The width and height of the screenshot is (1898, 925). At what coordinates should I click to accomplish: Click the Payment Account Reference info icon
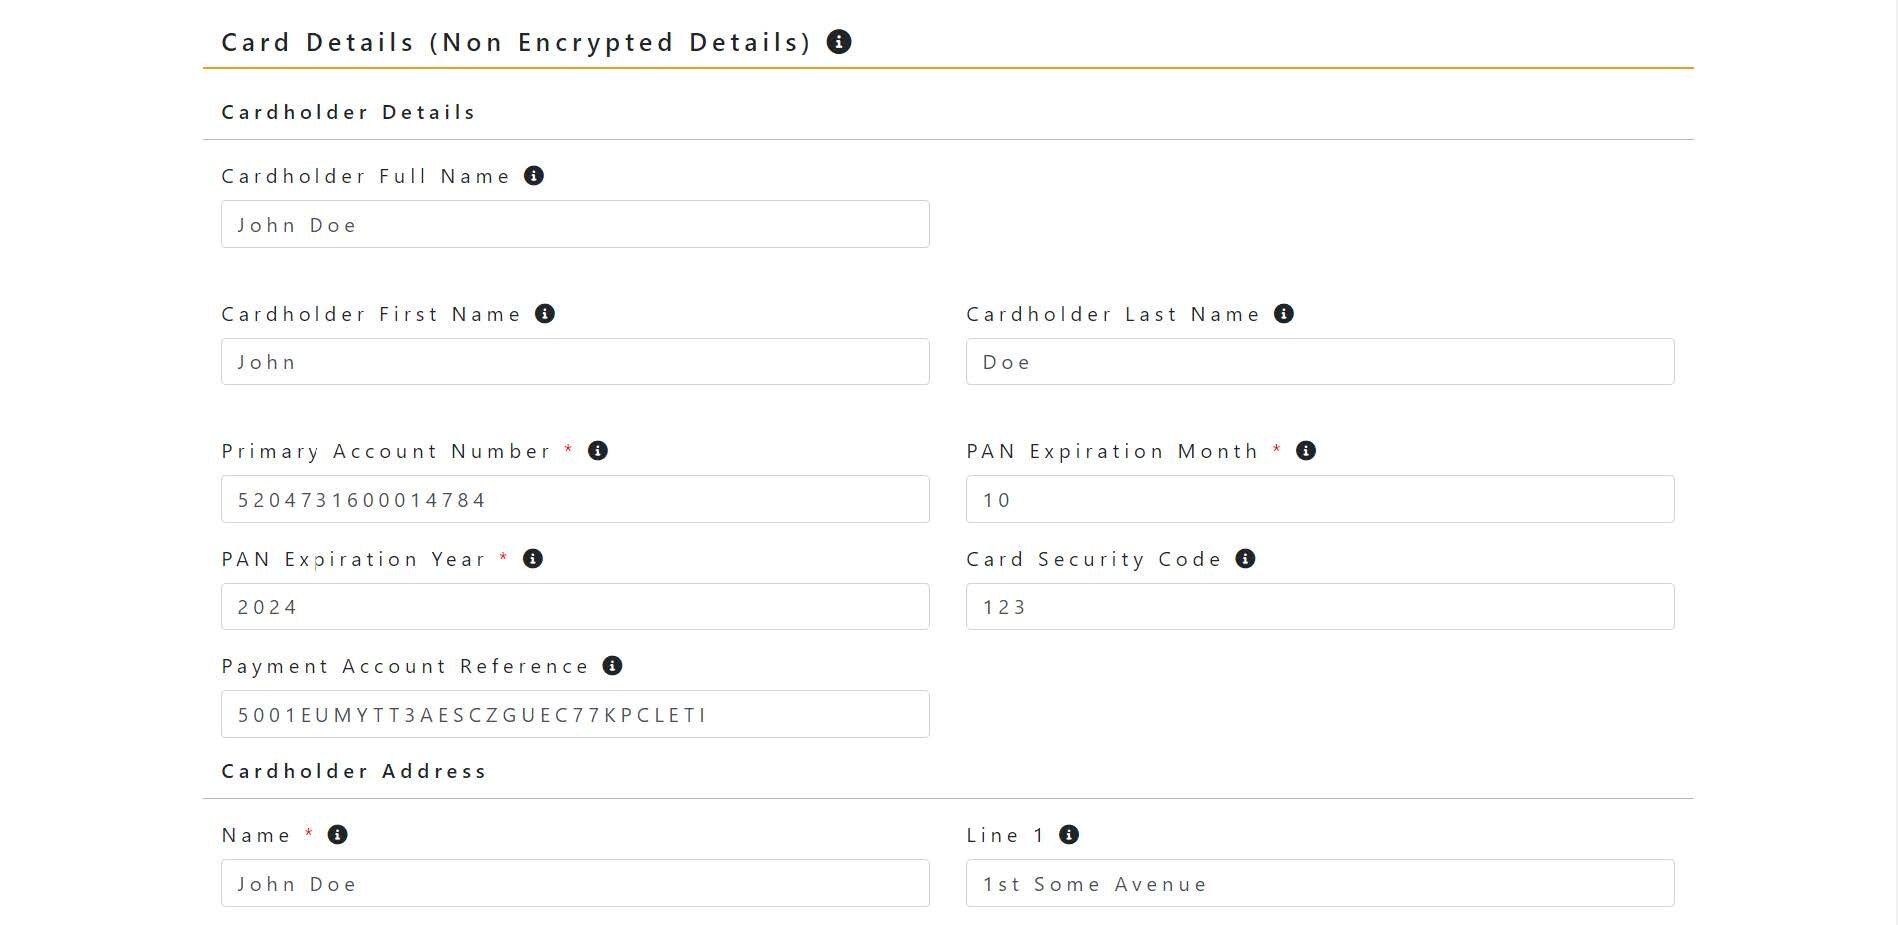click(x=613, y=665)
